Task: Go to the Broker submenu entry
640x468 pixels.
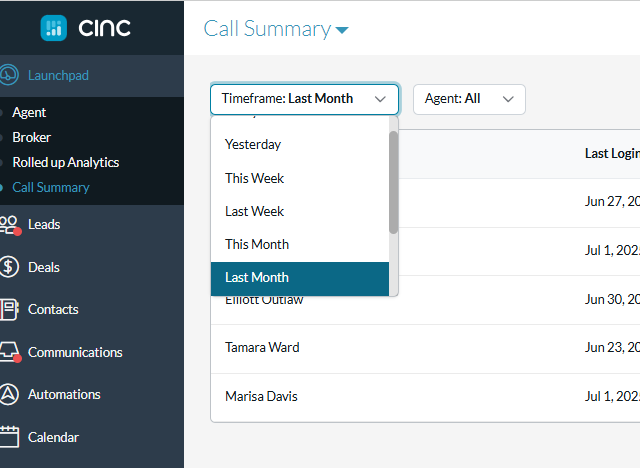Action: (x=31, y=137)
